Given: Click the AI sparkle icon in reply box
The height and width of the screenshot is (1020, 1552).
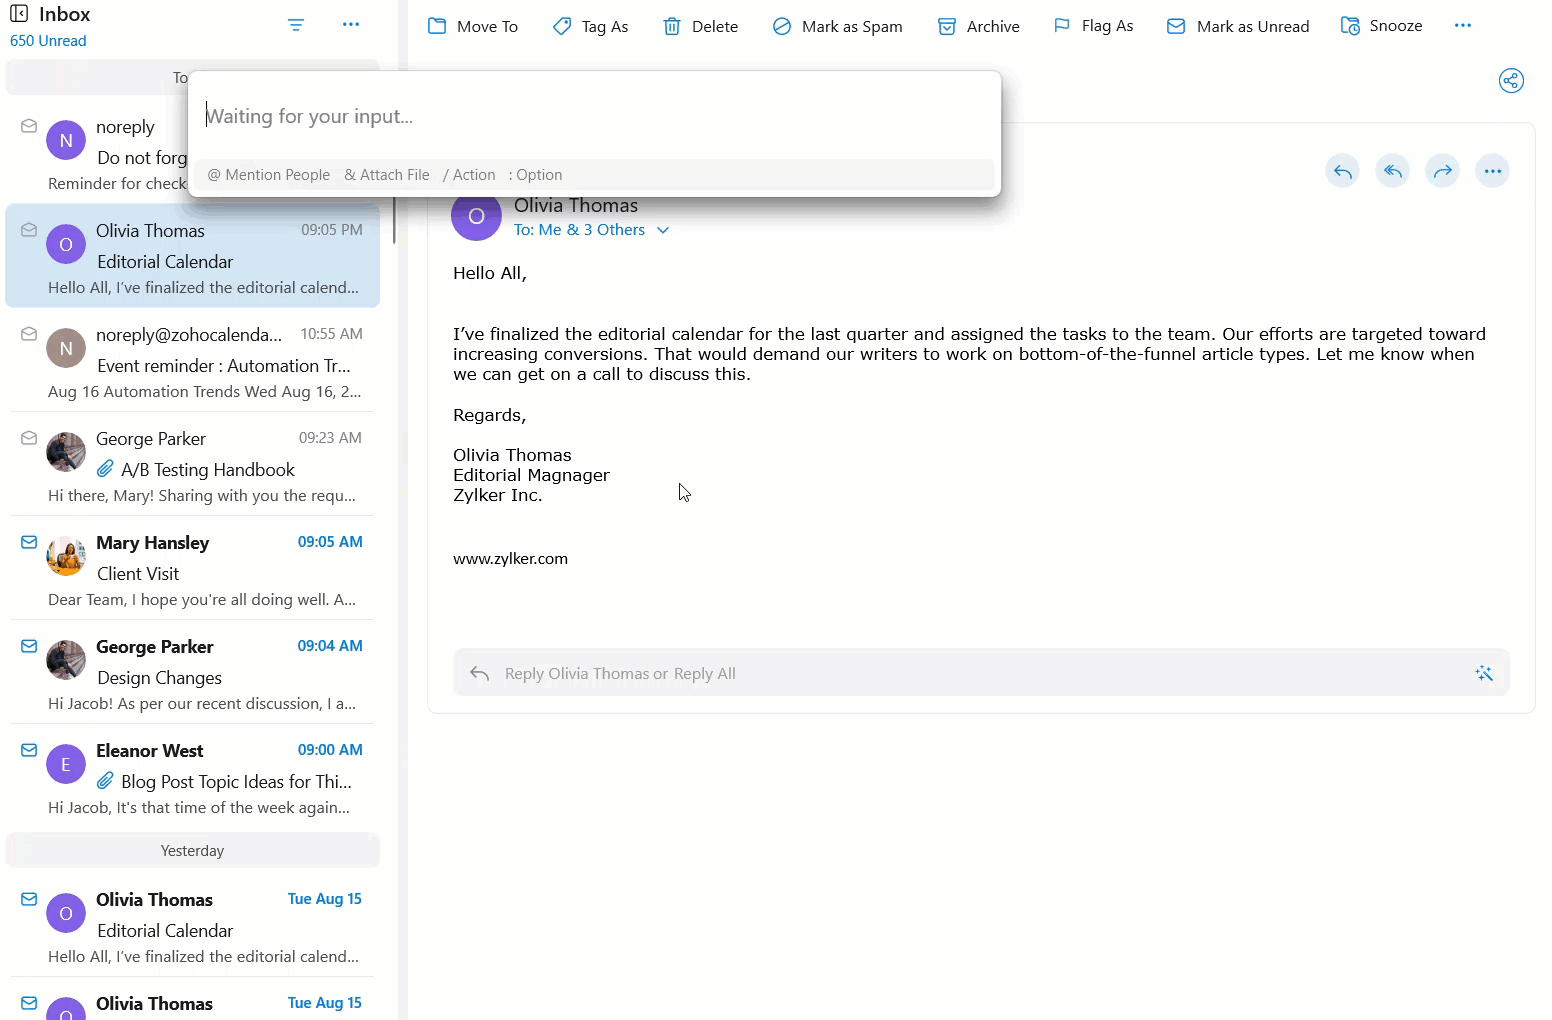Looking at the screenshot, I should [1484, 673].
